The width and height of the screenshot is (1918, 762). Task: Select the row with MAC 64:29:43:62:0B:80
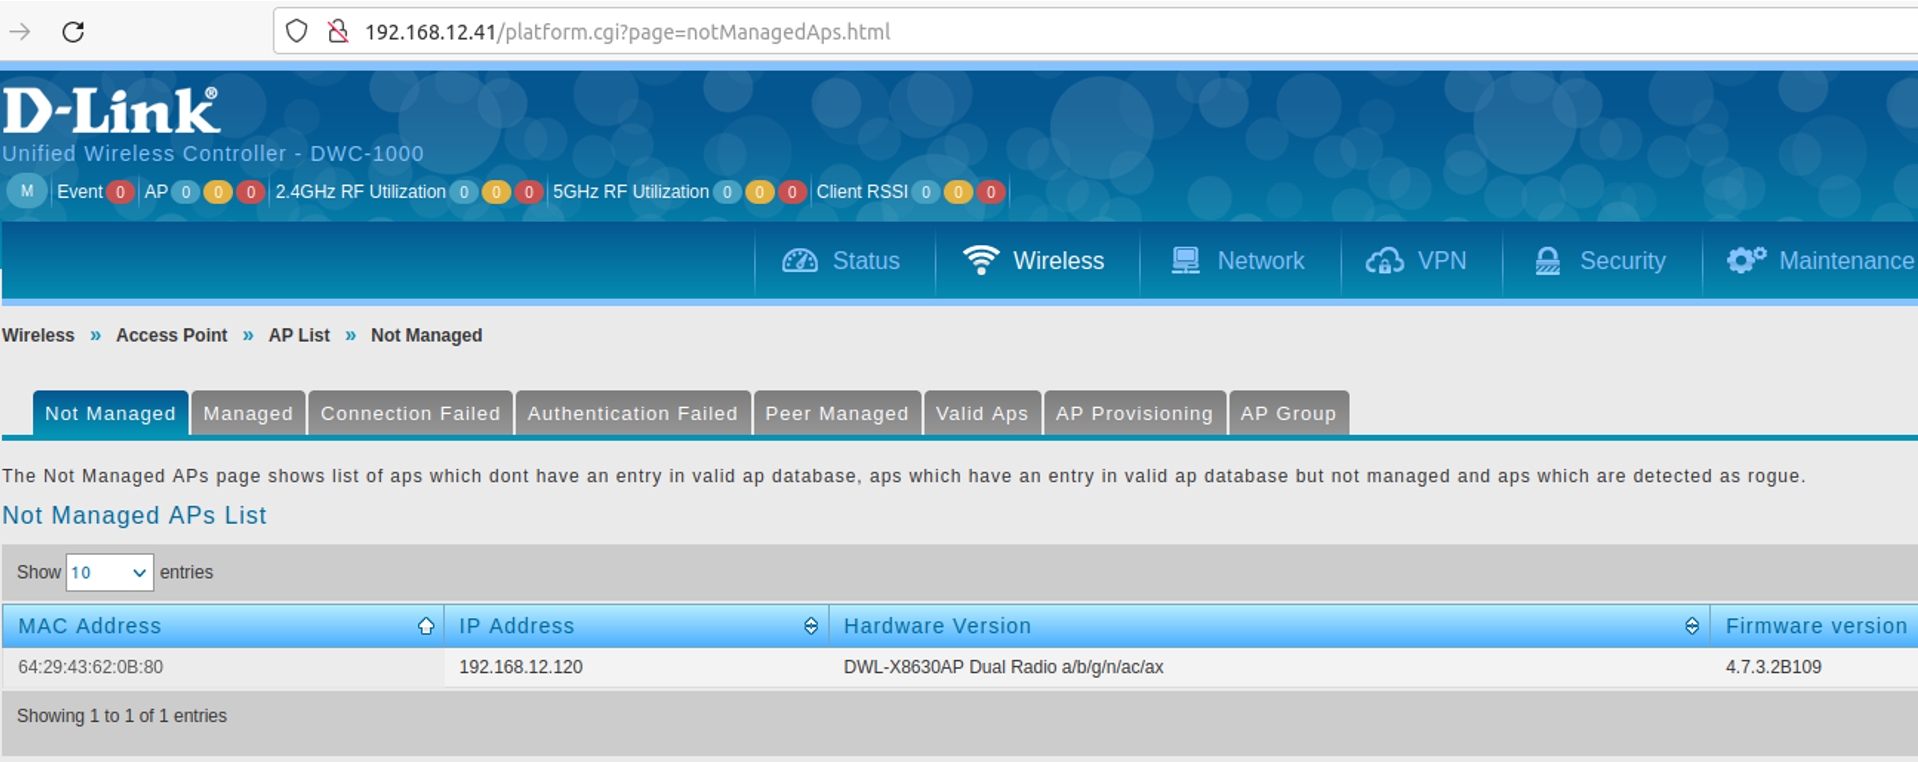(91, 667)
